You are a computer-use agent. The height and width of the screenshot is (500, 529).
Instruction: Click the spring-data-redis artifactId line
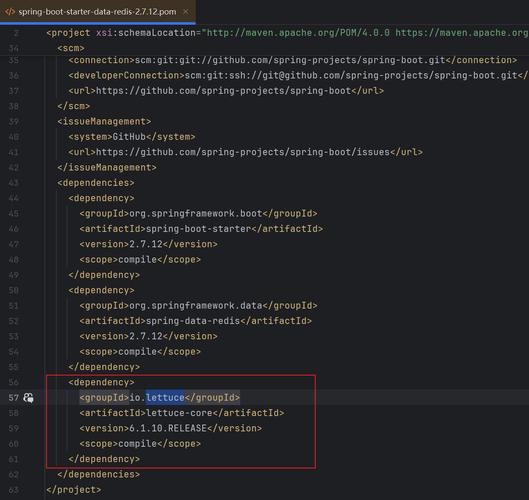[x=196, y=321]
